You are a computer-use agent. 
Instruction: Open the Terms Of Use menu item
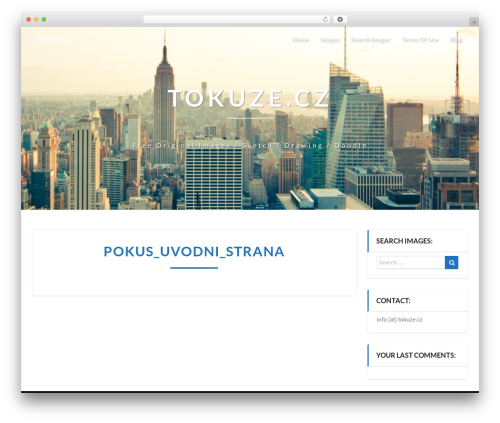(420, 40)
